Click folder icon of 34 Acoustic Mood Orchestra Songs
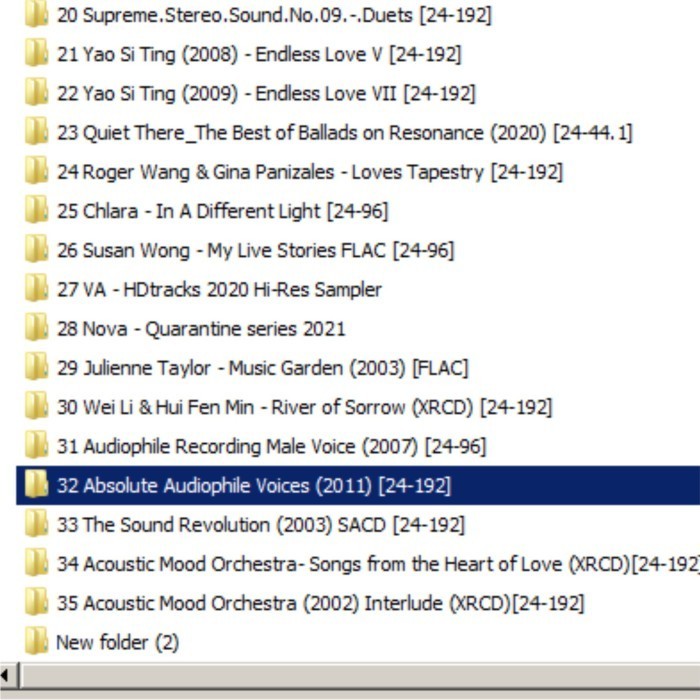Image resolution: width=700 pixels, height=700 pixels. point(36,564)
